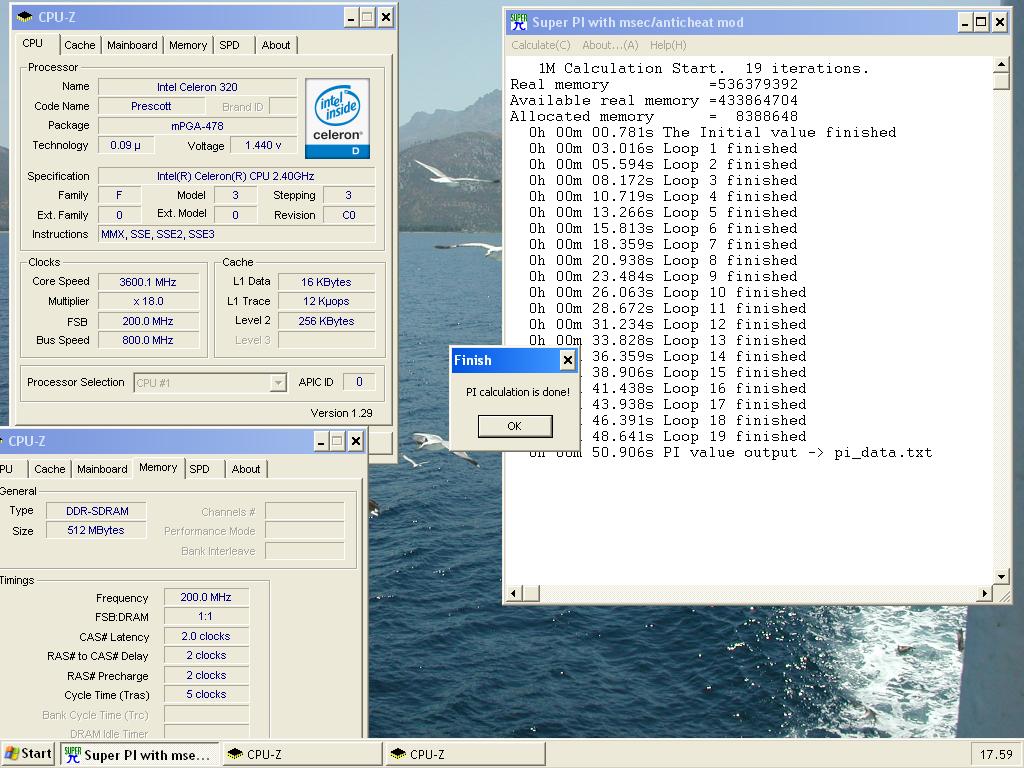The image size is (1024, 768).
Task: Click the Package value mPGA-478
Action: [197, 126]
